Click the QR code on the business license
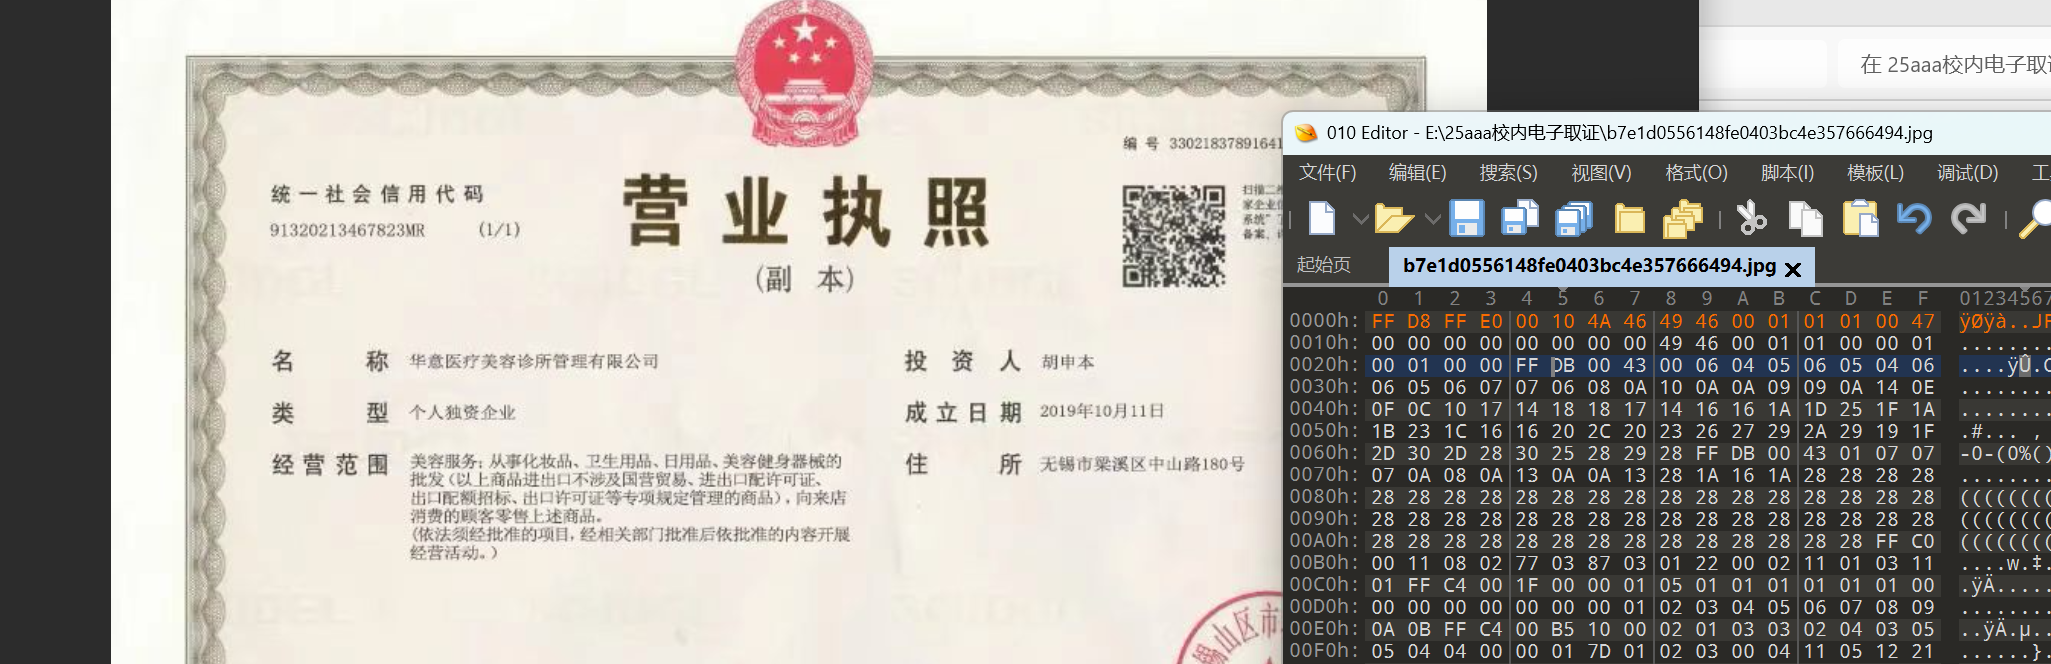The height and width of the screenshot is (664, 2051). pyautogui.click(x=1173, y=236)
